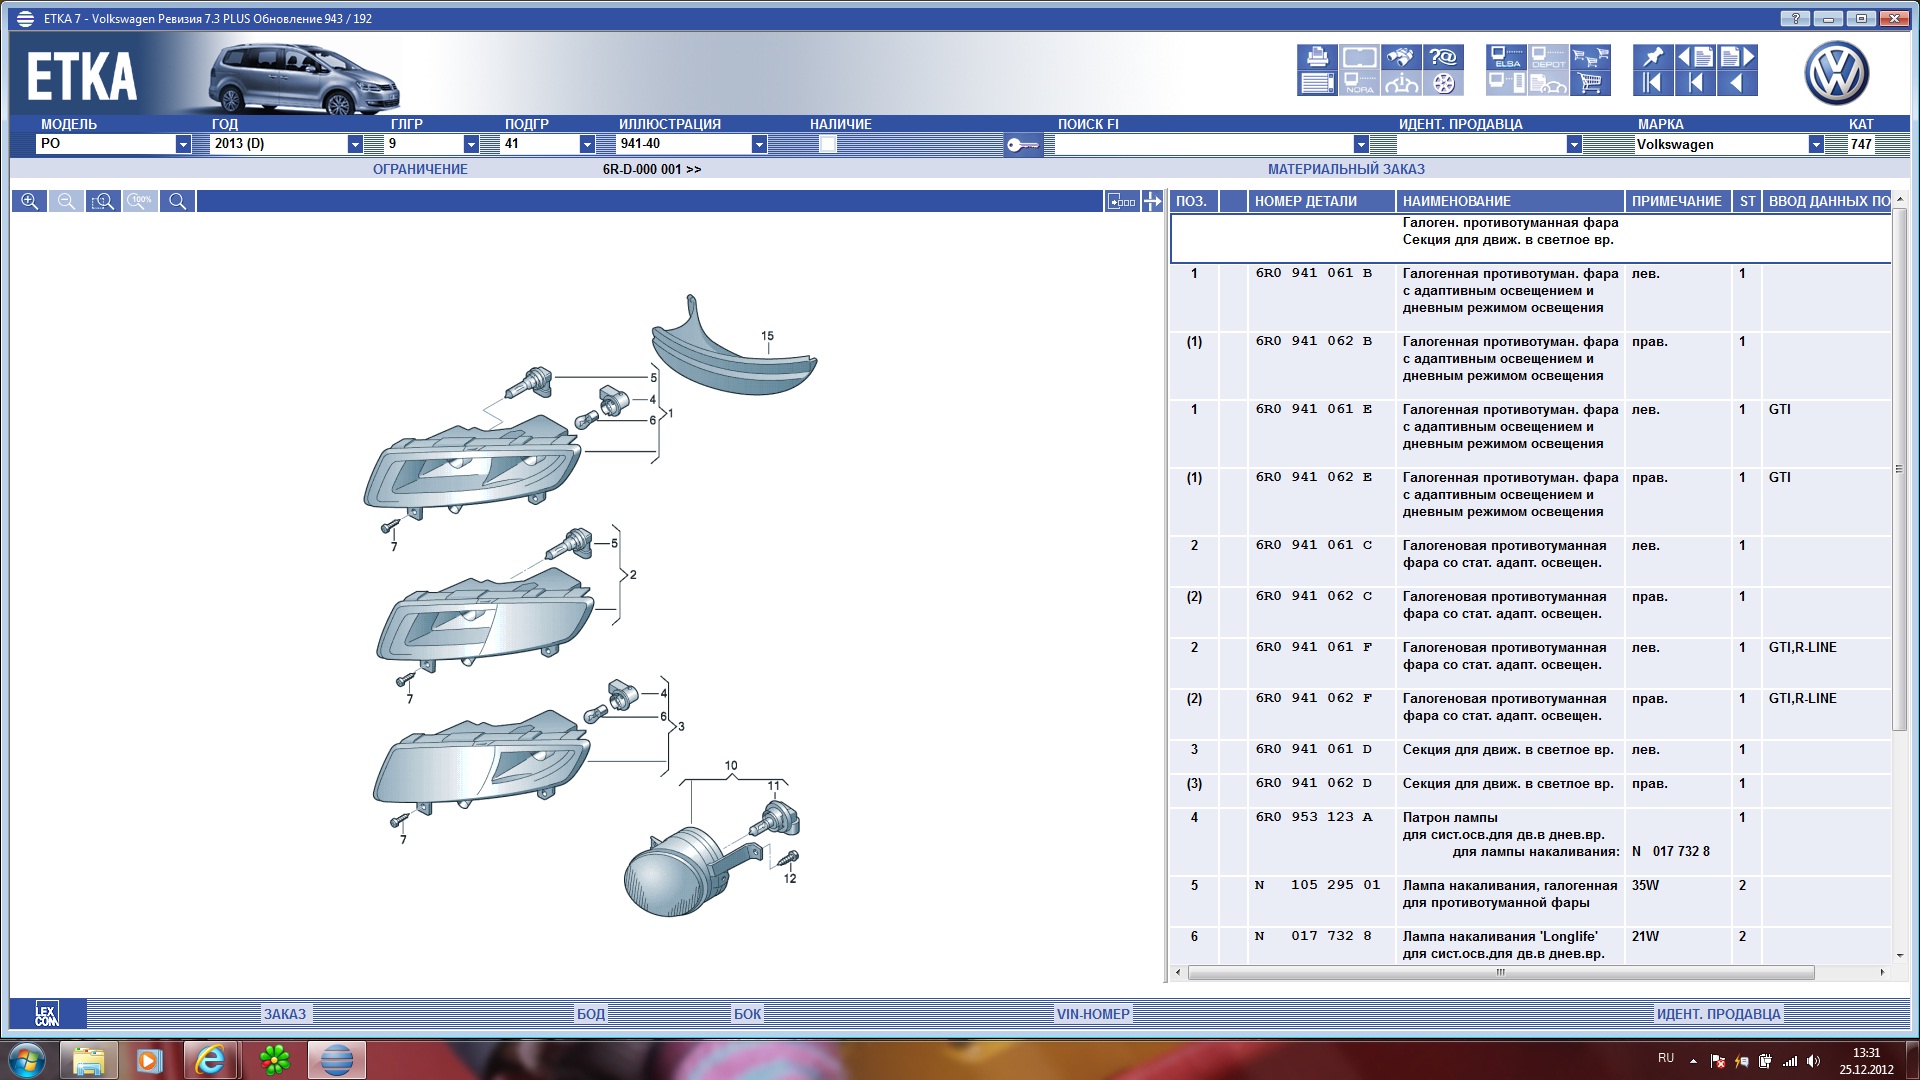Image resolution: width=1920 pixels, height=1080 pixels.
Task: Open Internet Explorer from the taskbar
Action: pos(210,1059)
